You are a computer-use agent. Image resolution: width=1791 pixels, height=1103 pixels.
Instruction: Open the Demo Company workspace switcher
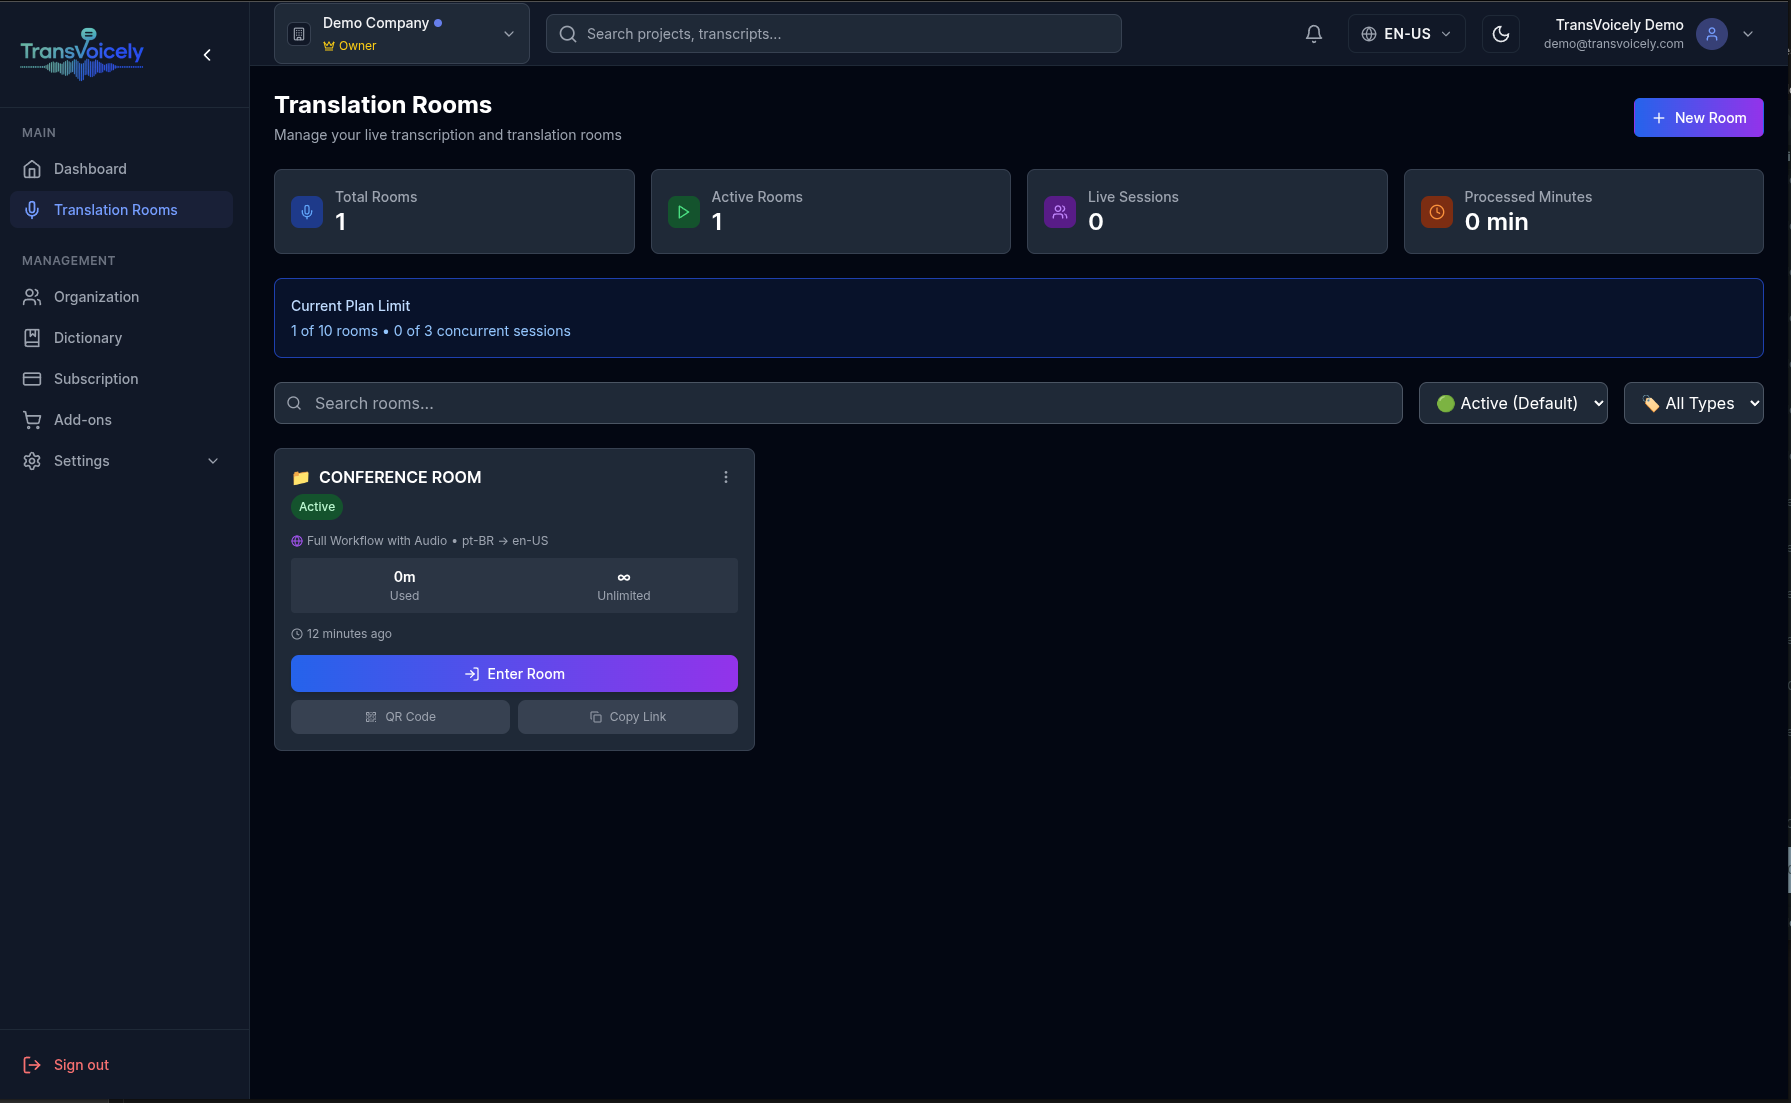point(401,33)
